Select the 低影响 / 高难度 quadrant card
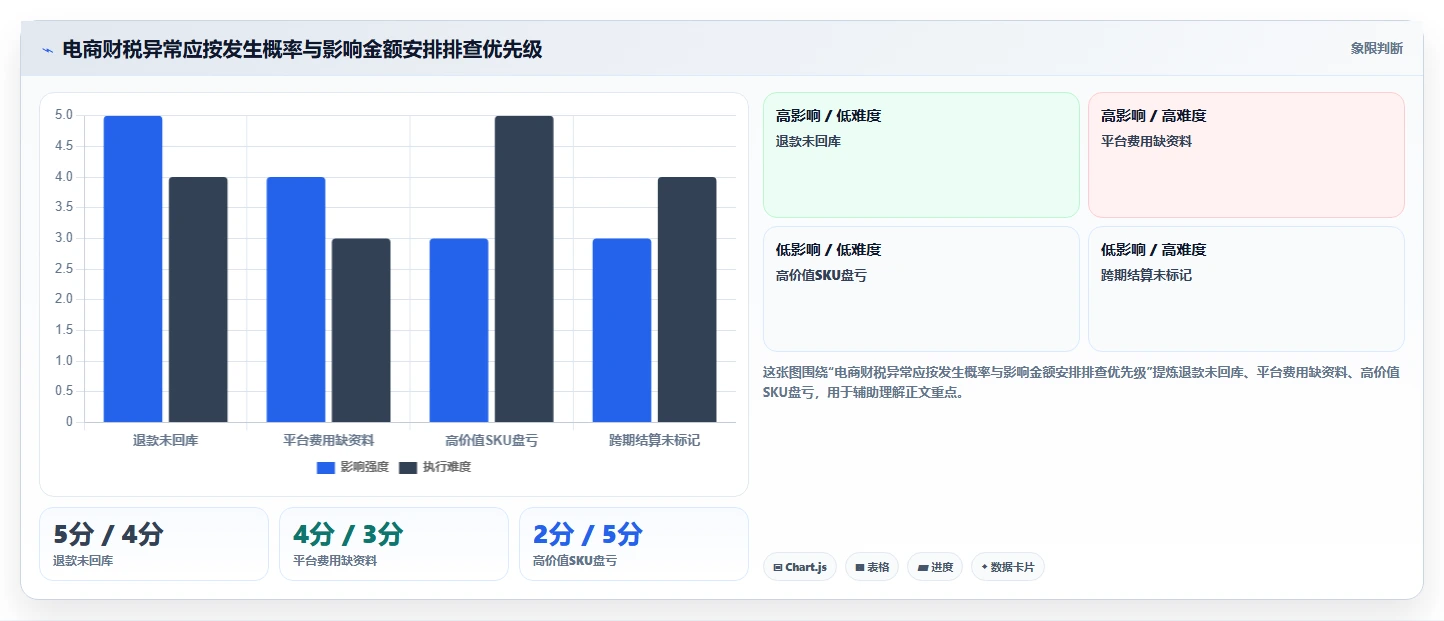 [1246, 289]
